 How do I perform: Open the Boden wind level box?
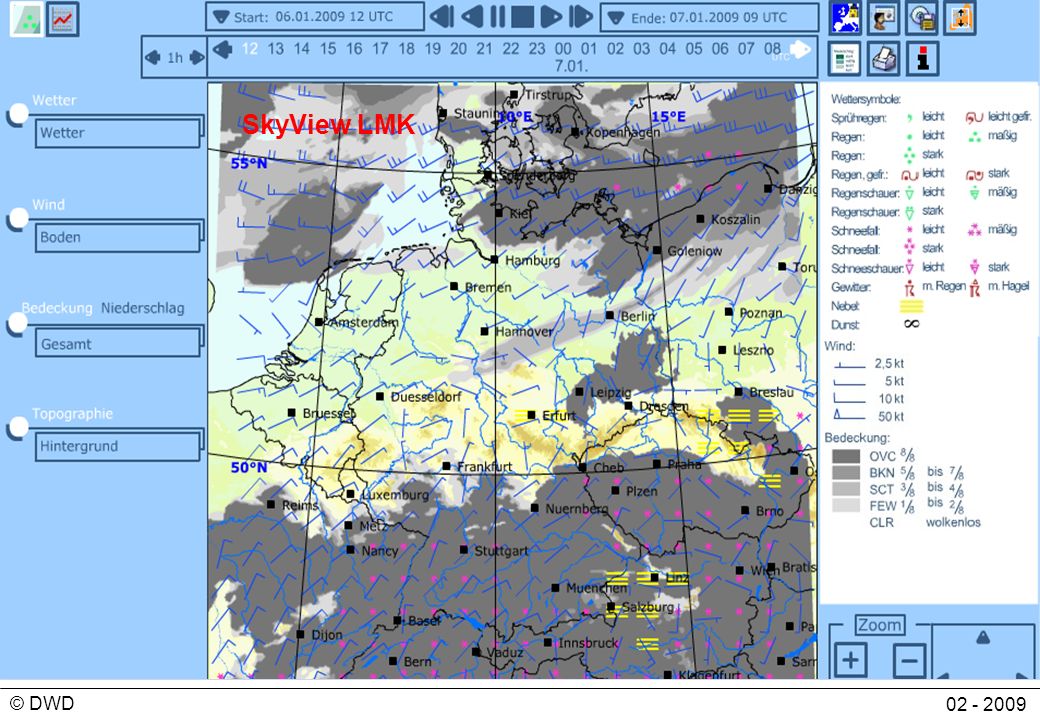(x=118, y=237)
